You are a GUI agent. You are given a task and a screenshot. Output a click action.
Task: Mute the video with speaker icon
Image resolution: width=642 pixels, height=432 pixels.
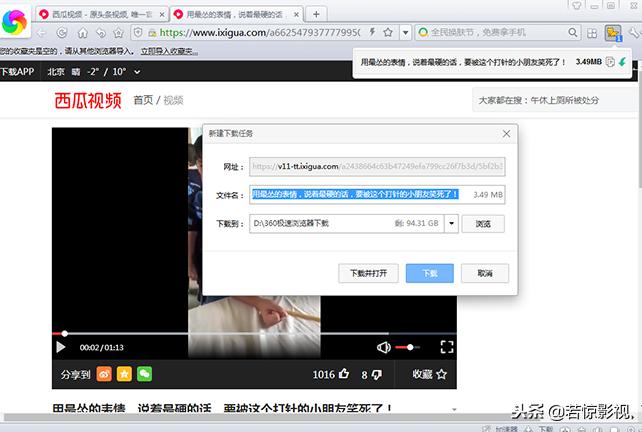click(384, 348)
